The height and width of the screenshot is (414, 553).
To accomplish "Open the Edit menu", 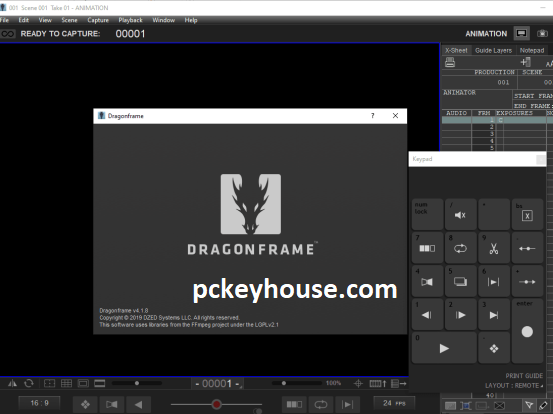I will (x=24, y=20).
